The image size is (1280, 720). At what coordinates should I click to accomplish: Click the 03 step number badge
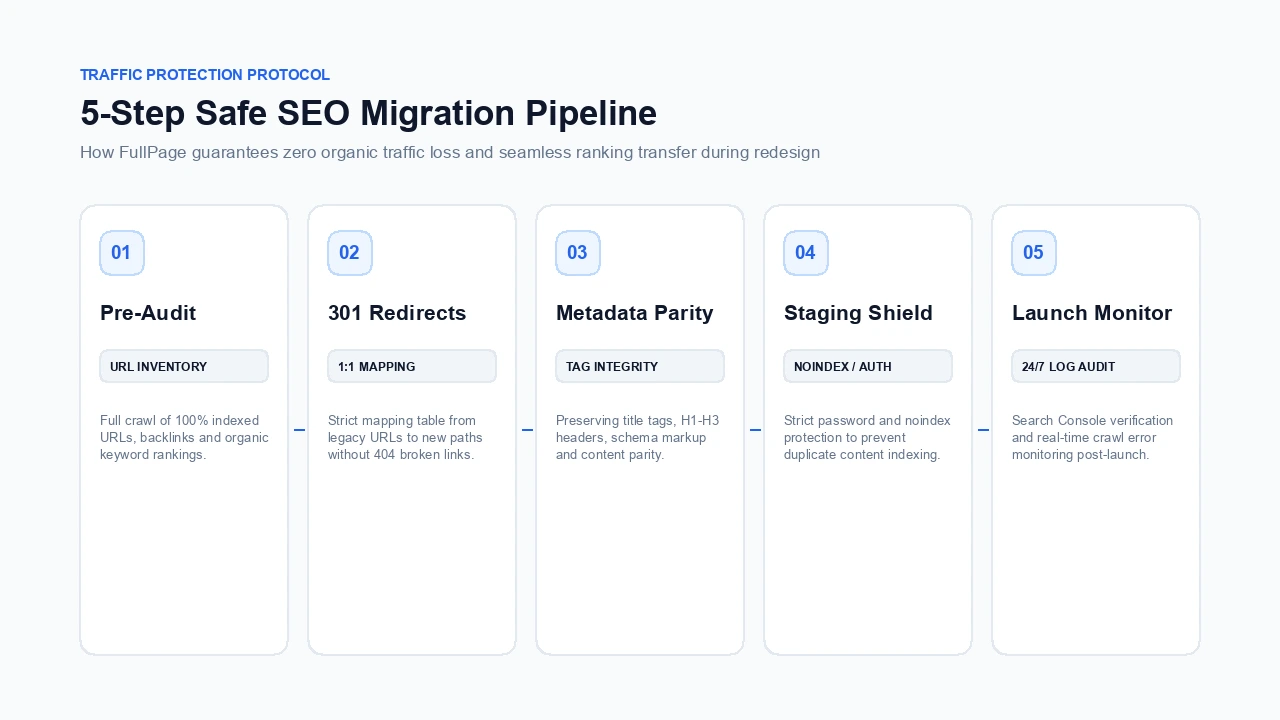(x=578, y=253)
